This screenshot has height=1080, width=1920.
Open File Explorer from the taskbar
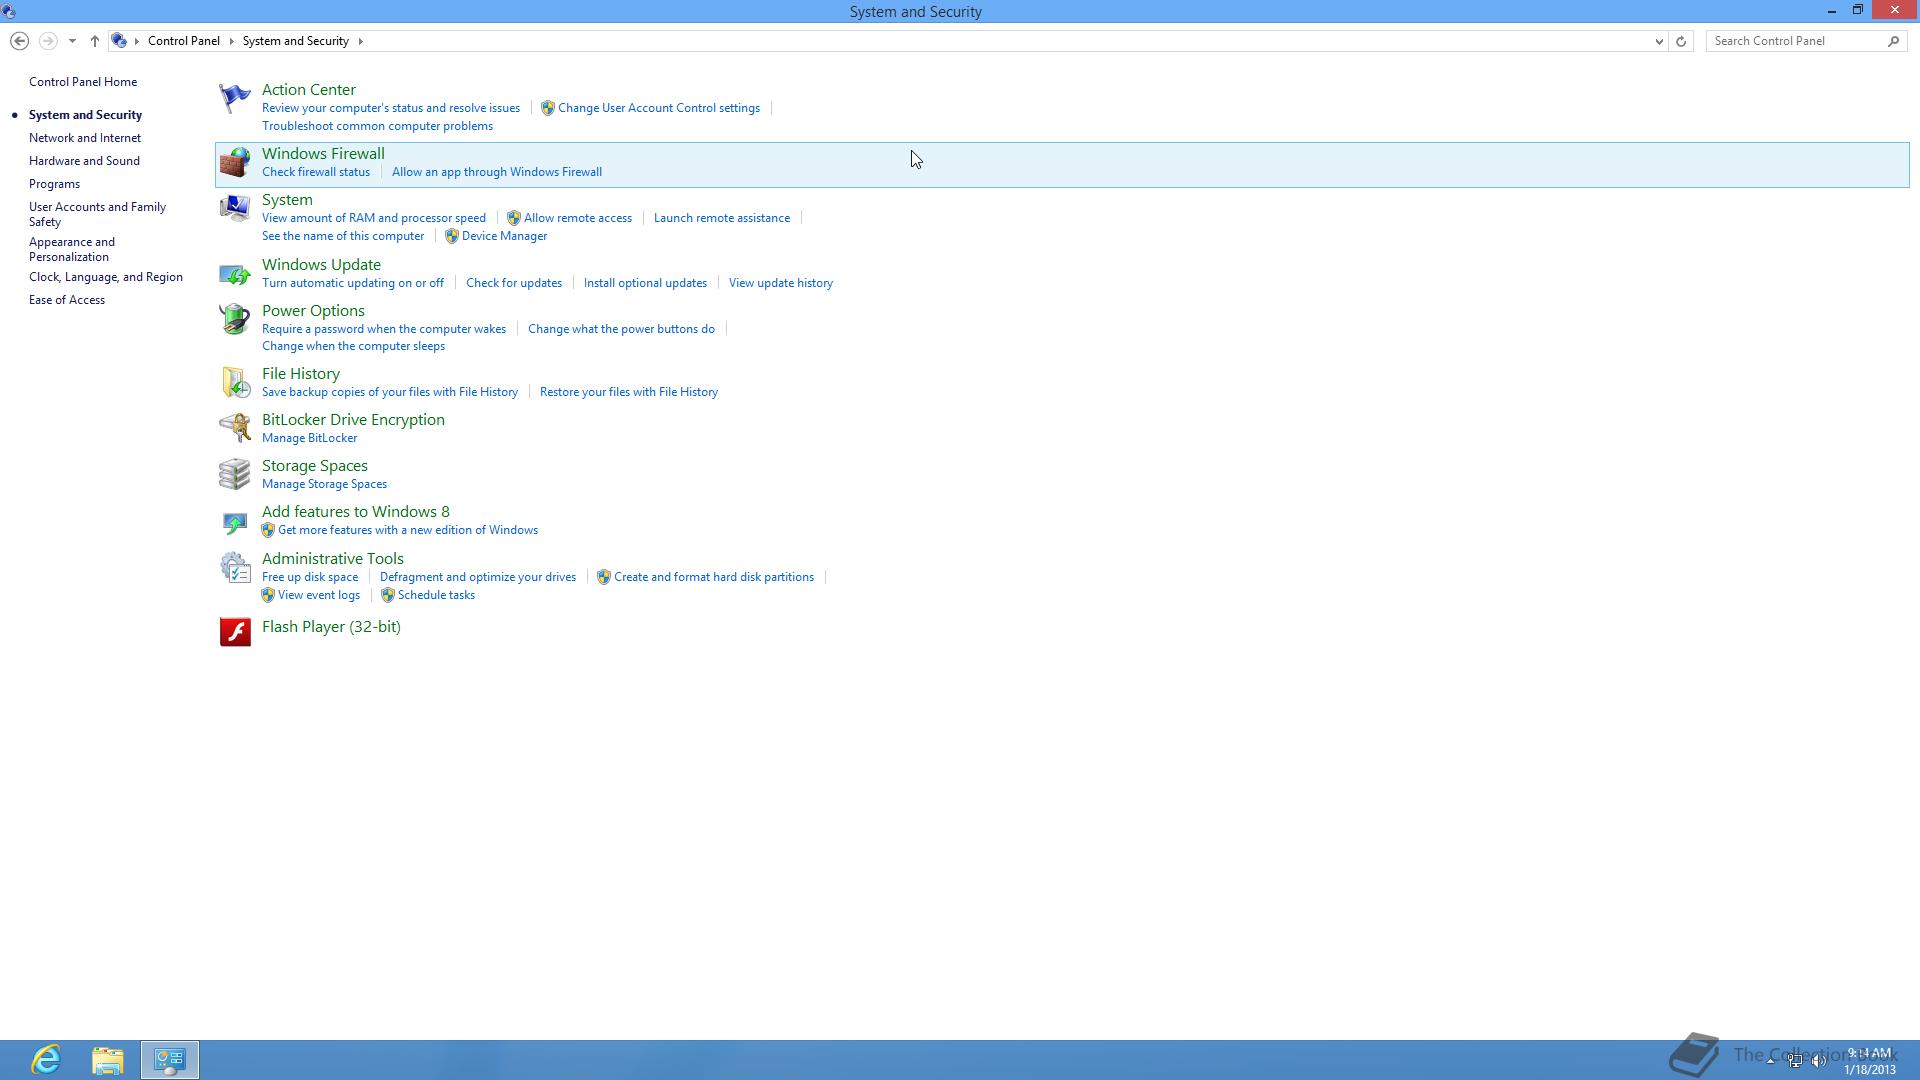coord(108,1060)
